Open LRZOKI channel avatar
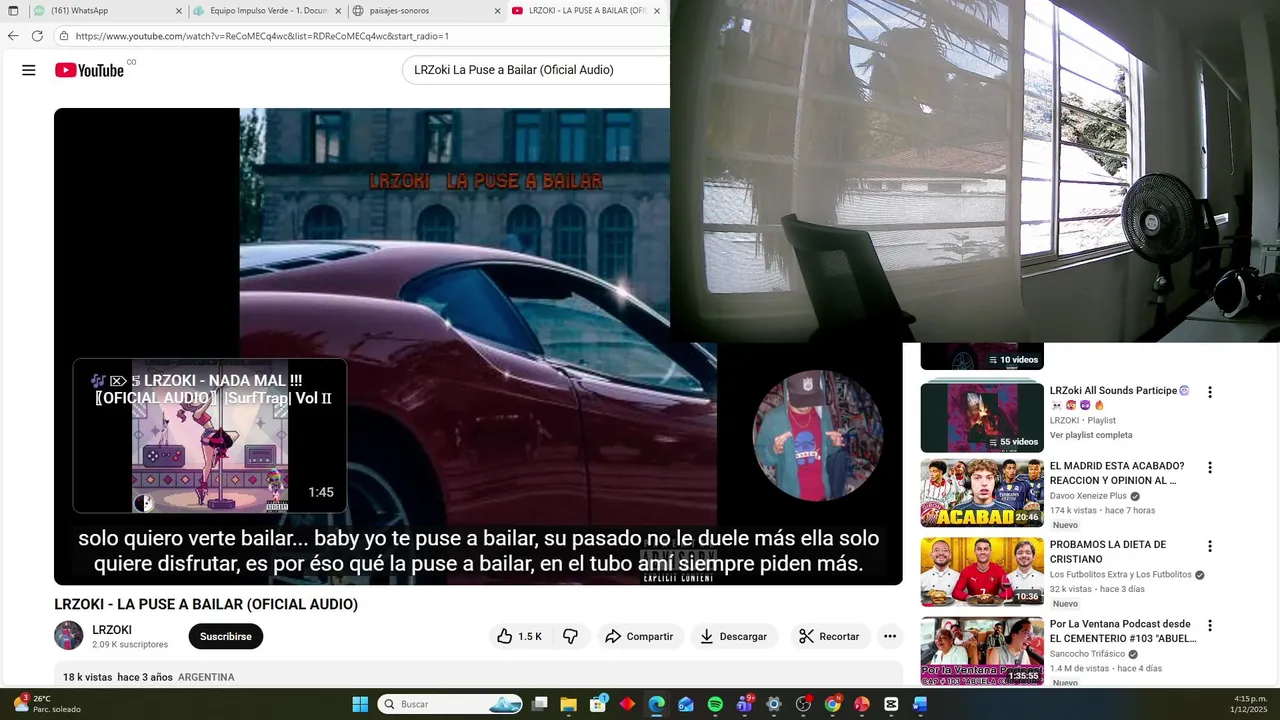 click(69, 636)
